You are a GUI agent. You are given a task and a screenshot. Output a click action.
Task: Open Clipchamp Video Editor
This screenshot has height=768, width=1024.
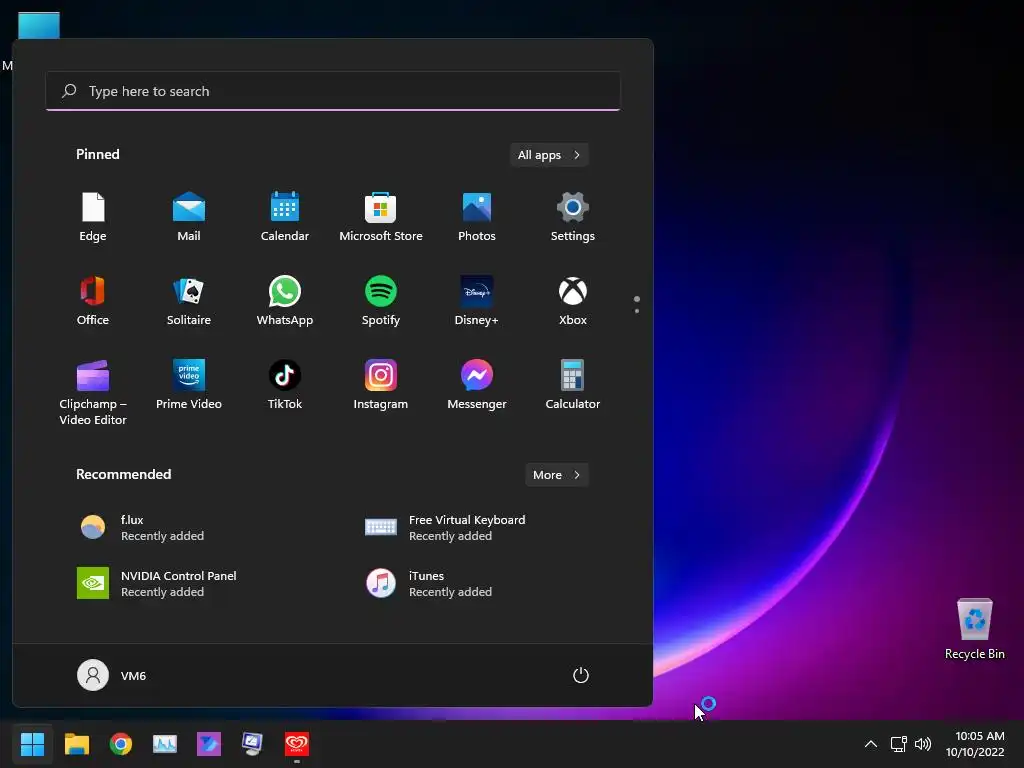pos(93,392)
